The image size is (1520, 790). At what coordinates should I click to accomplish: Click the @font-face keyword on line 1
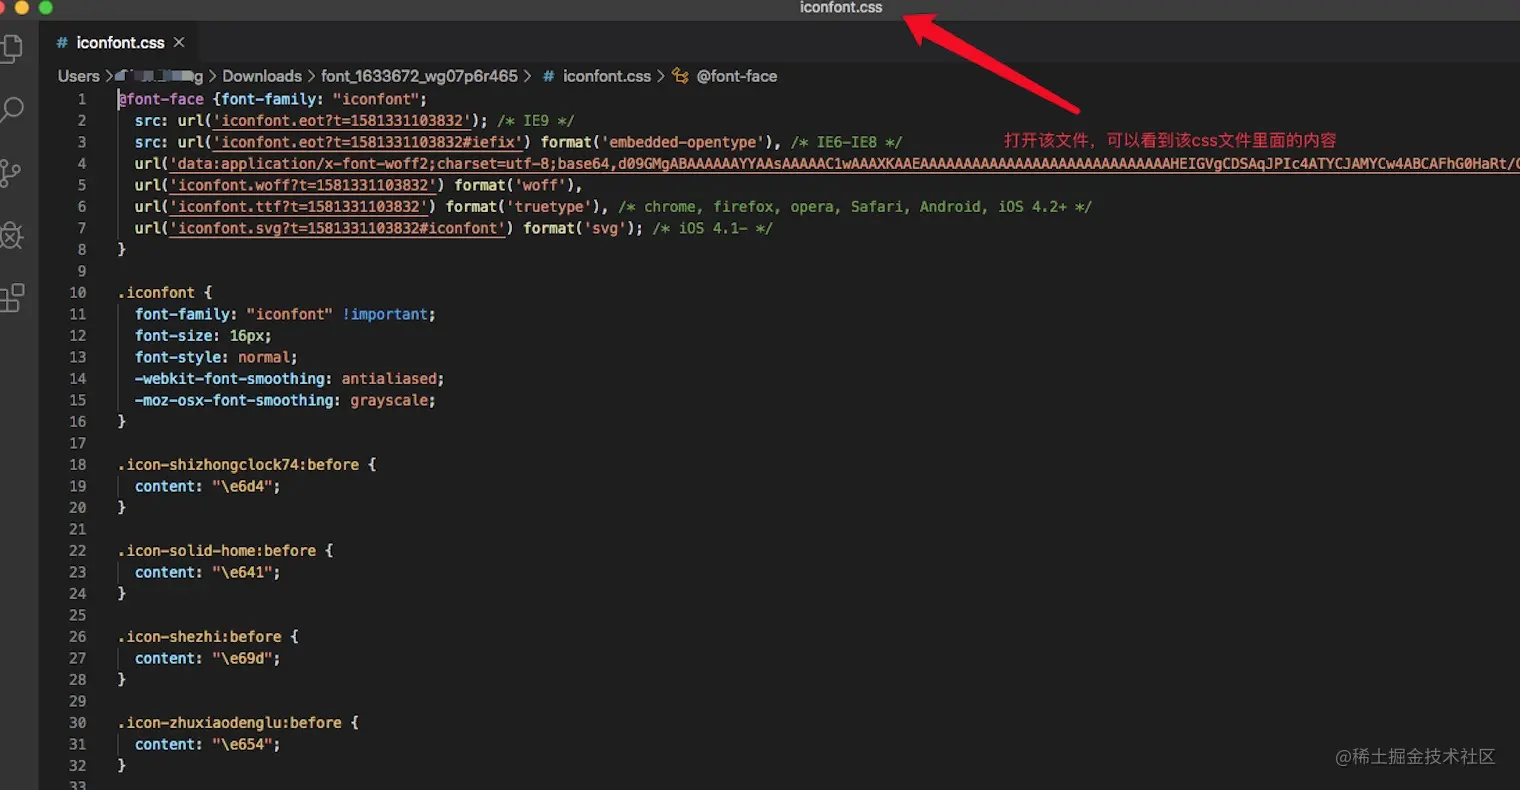point(161,99)
